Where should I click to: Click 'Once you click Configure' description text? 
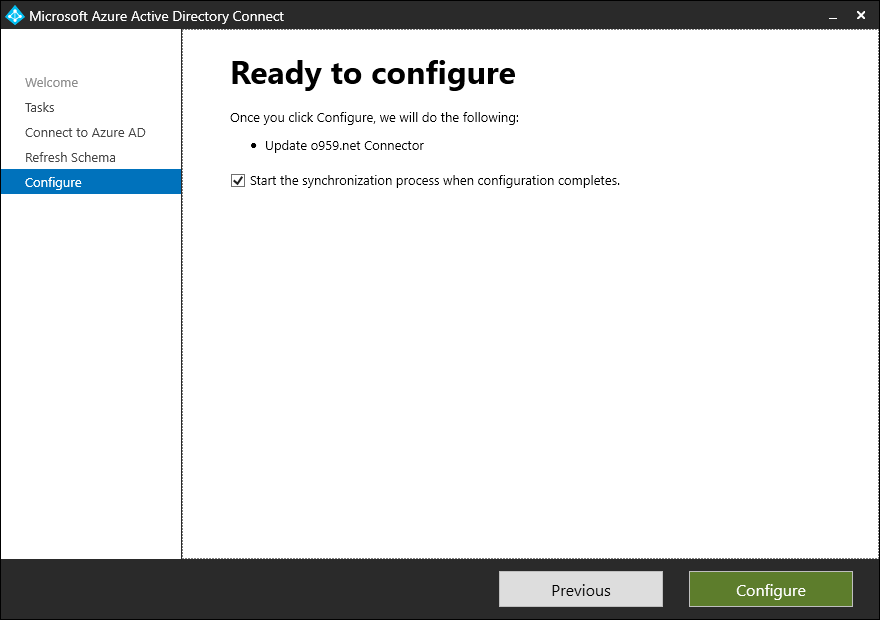374,118
